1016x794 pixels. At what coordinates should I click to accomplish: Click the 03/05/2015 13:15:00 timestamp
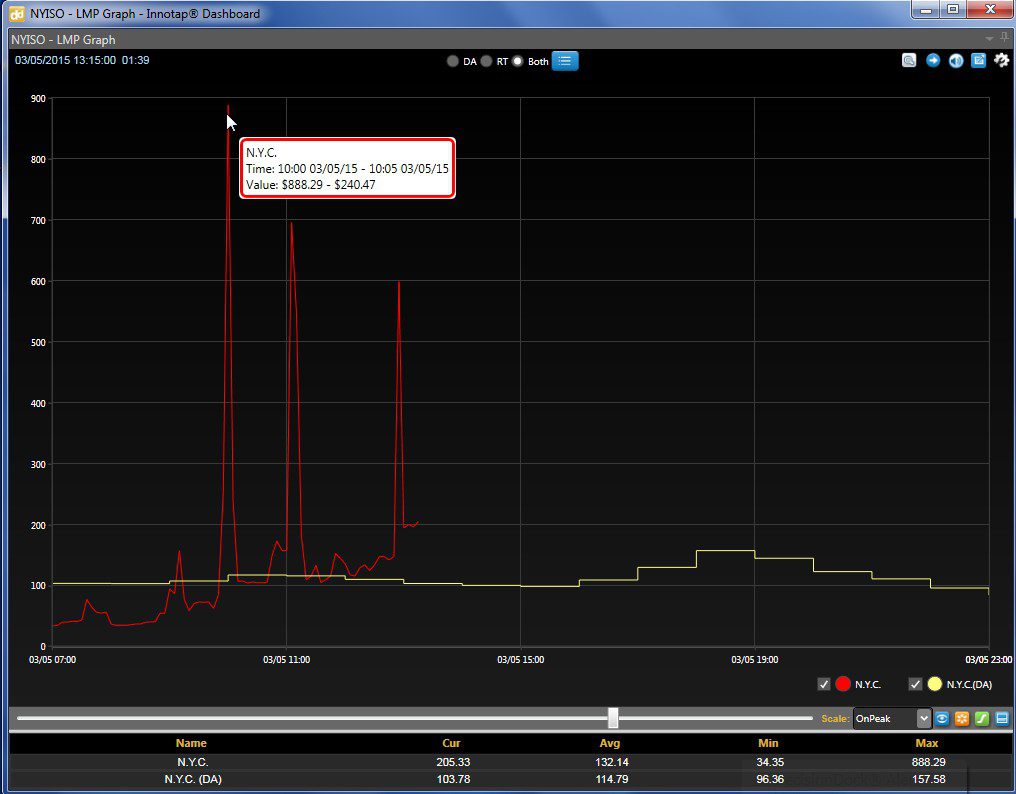65,60
